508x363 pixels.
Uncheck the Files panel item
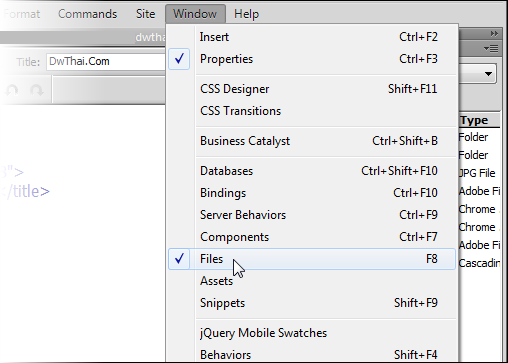312,259
